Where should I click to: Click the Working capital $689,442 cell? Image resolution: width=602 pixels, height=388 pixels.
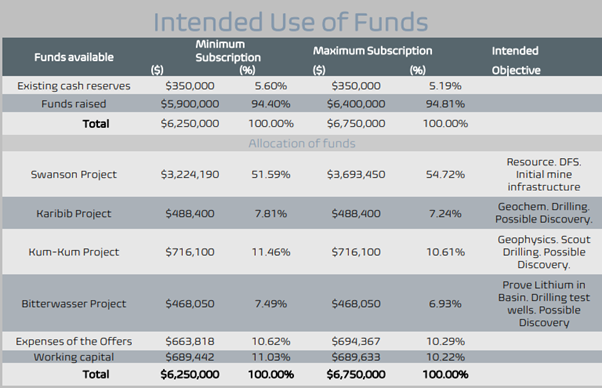190,357
